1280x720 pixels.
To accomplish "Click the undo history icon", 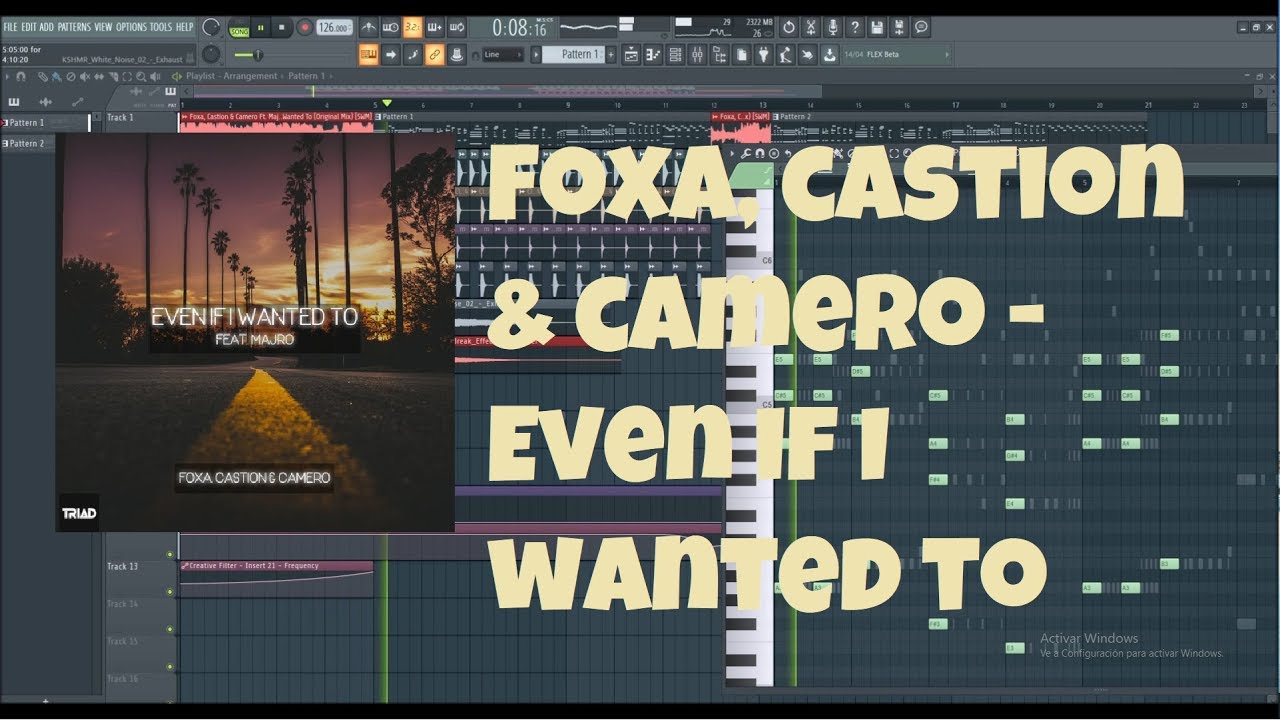I will coord(789,28).
